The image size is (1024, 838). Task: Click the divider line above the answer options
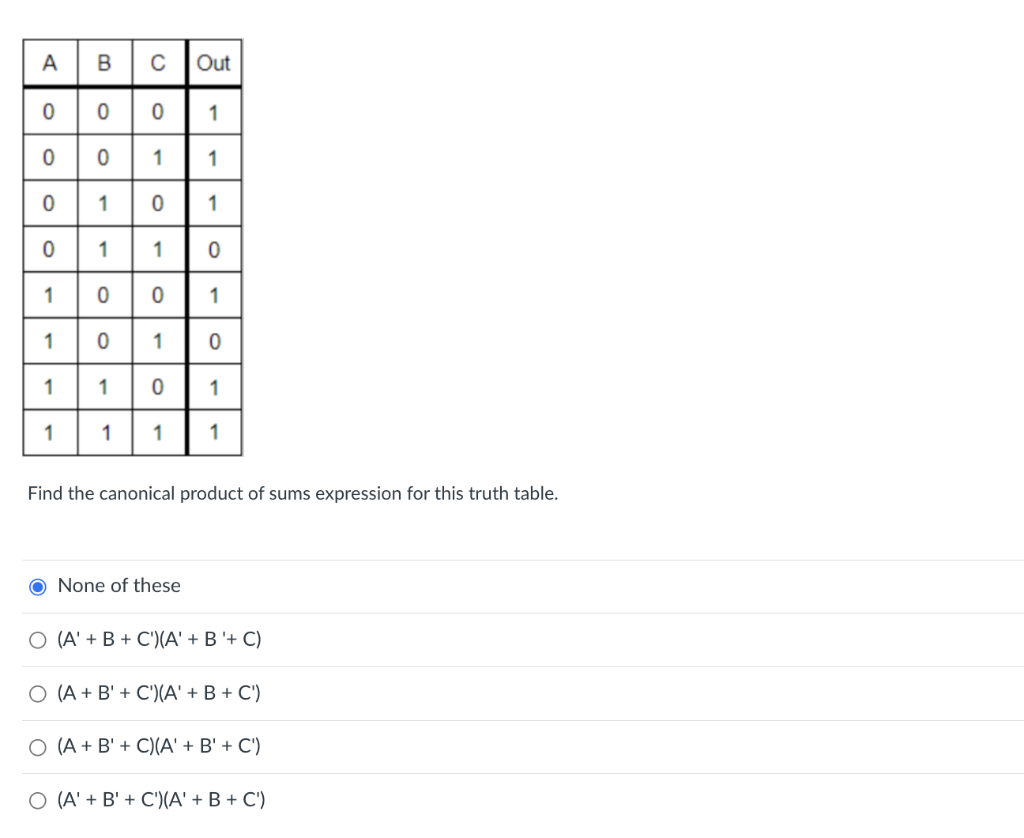coord(512,560)
